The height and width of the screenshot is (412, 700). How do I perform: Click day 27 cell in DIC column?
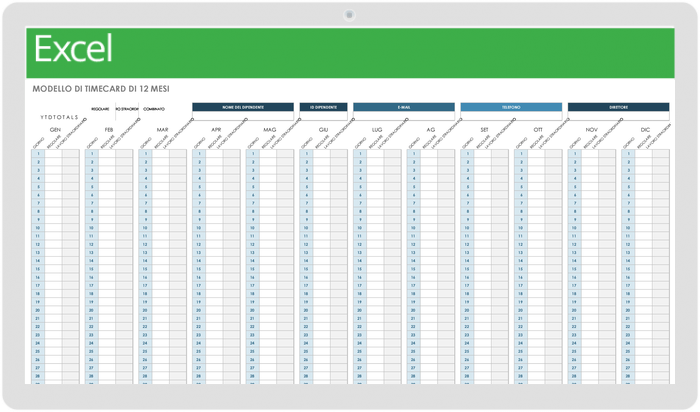click(x=627, y=368)
